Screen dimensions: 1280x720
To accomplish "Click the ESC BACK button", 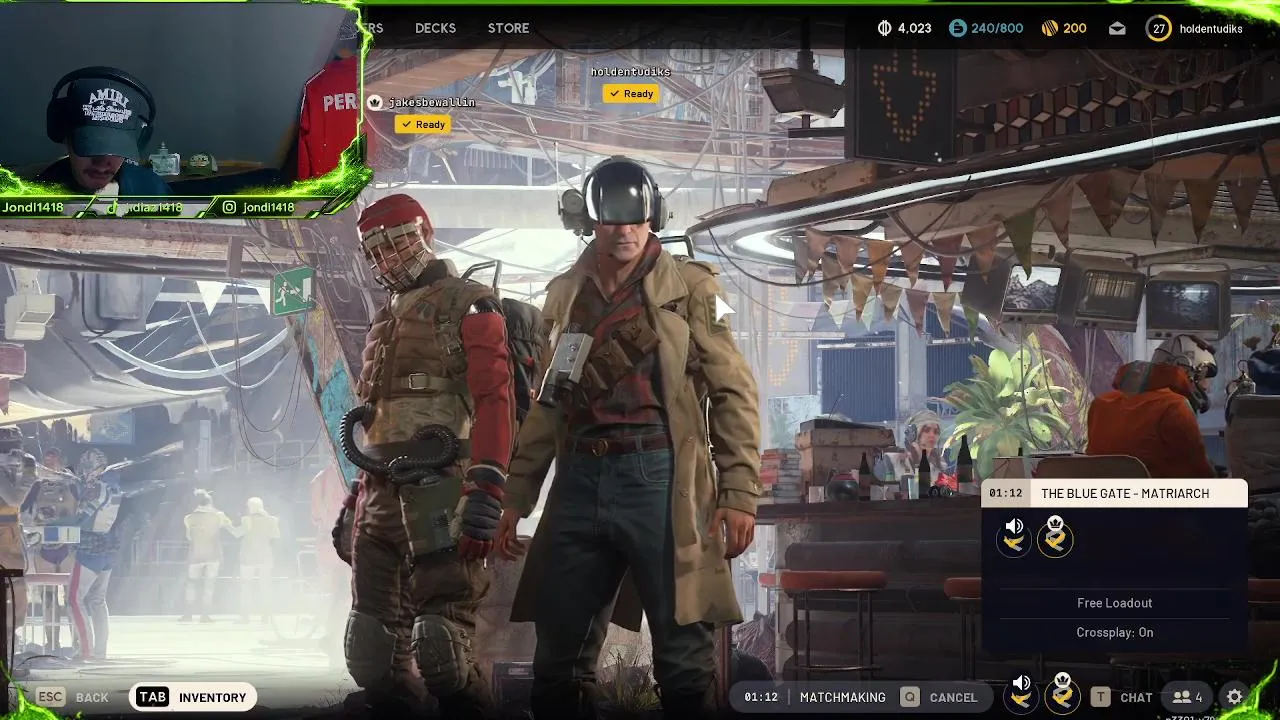I will [x=72, y=697].
